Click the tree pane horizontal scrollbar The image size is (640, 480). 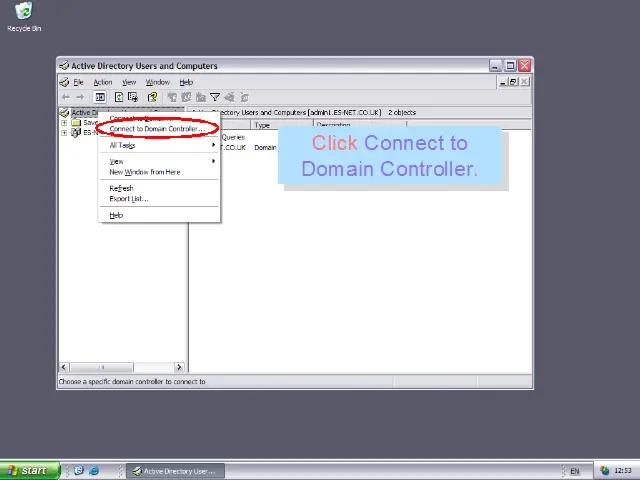tap(122, 367)
